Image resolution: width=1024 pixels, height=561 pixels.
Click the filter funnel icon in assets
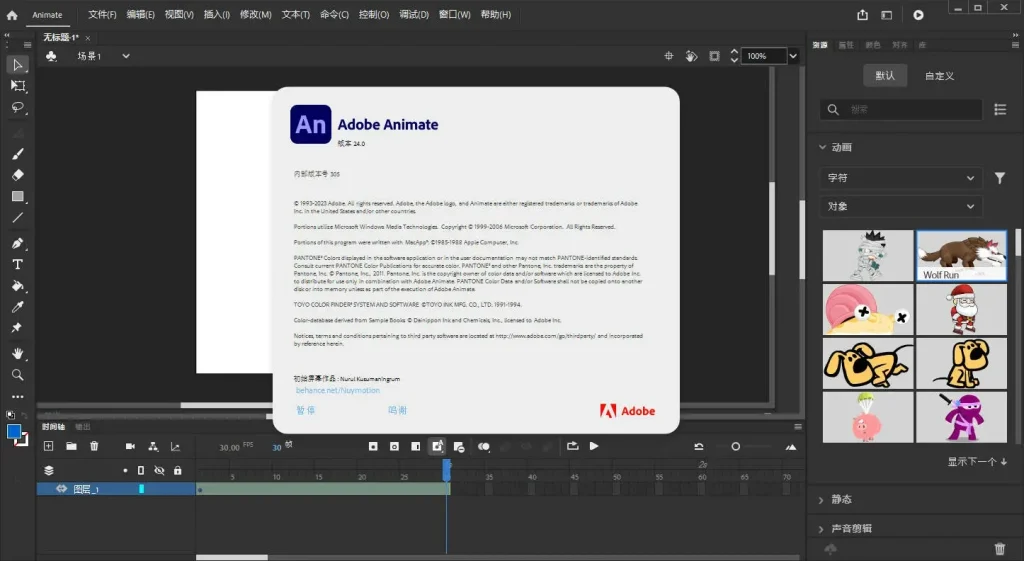click(x=999, y=178)
